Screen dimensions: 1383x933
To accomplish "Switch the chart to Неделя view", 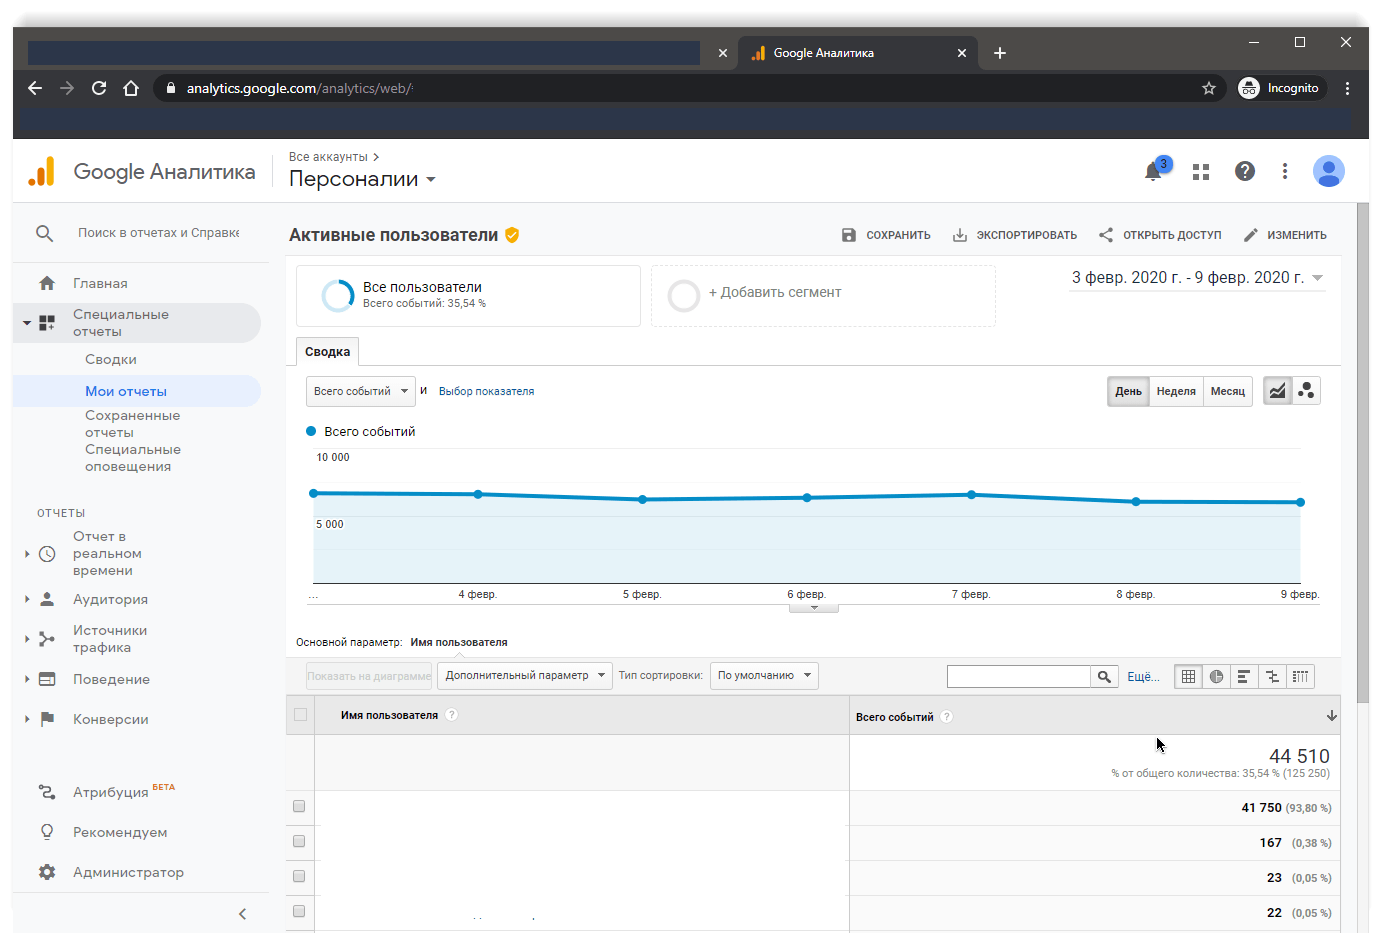I will pos(1176,391).
